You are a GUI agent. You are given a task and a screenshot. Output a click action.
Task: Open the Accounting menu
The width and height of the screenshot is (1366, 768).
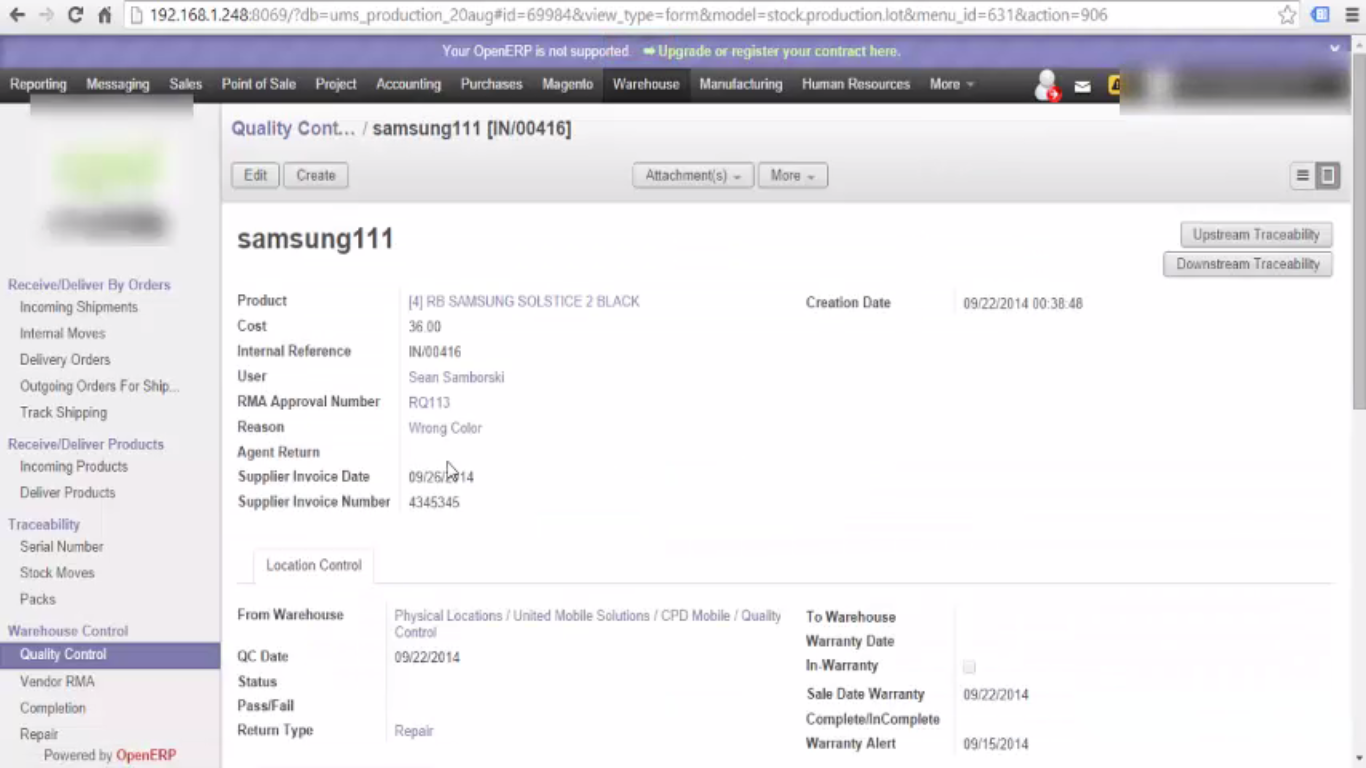(408, 84)
